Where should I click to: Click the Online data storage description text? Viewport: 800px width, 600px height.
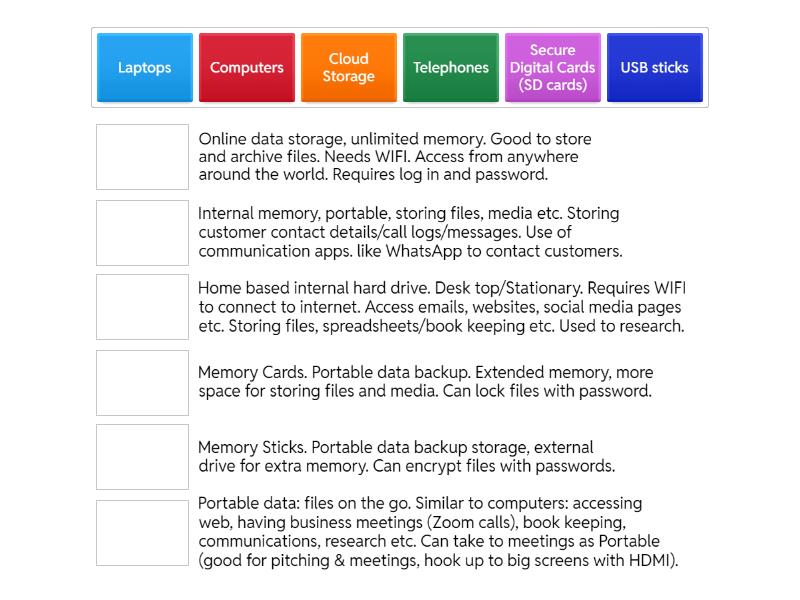pos(395,157)
